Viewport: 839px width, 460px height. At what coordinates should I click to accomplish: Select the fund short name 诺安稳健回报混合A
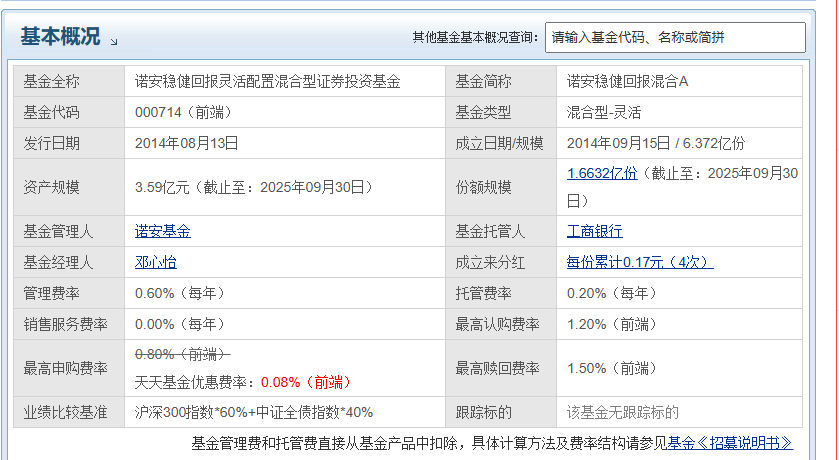[628, 82]
